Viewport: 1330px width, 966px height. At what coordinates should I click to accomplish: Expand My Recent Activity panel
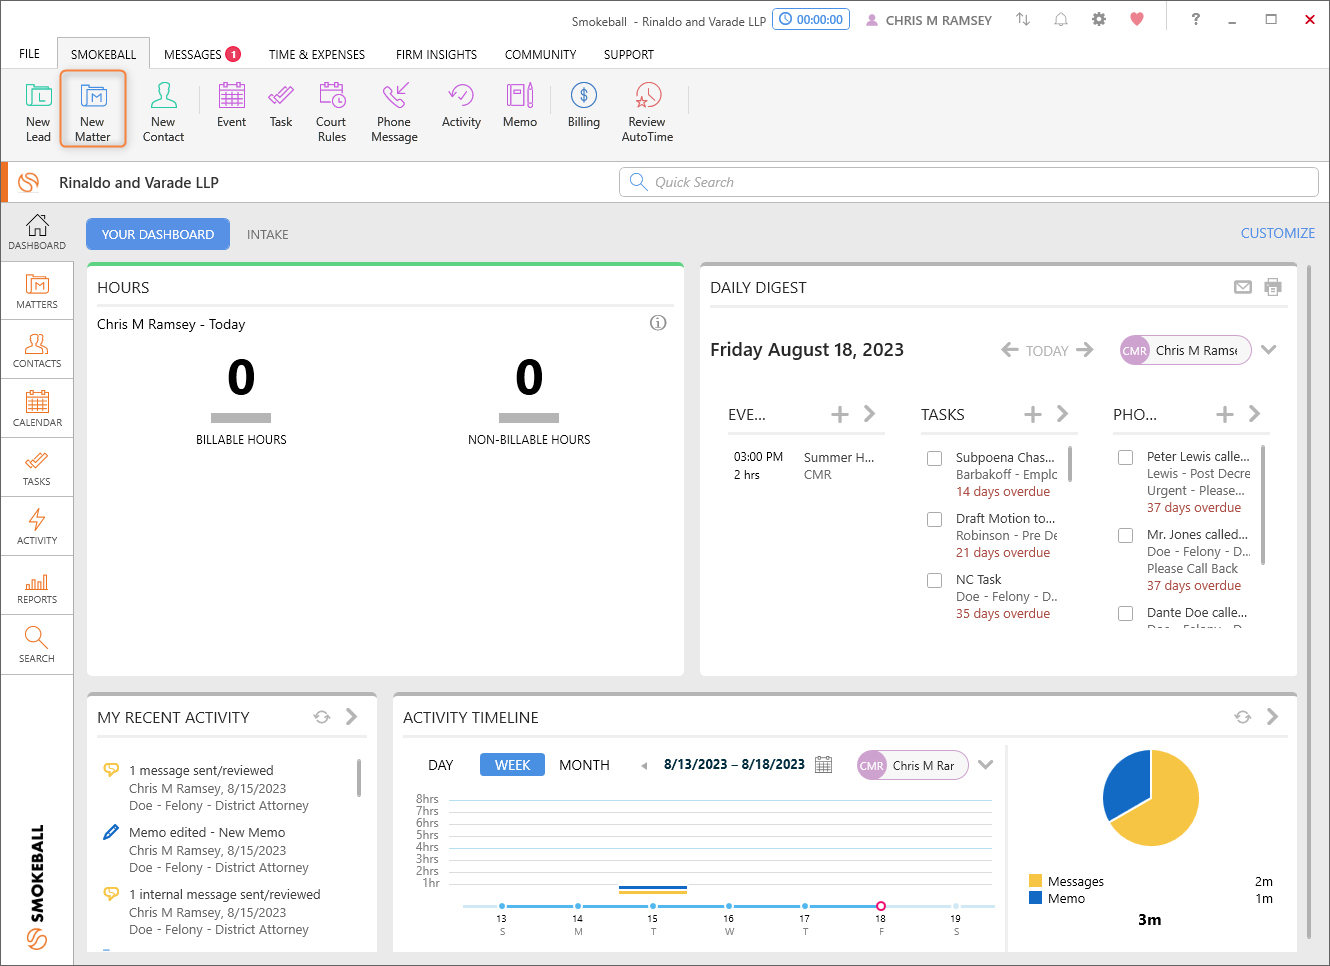[351, 717]
